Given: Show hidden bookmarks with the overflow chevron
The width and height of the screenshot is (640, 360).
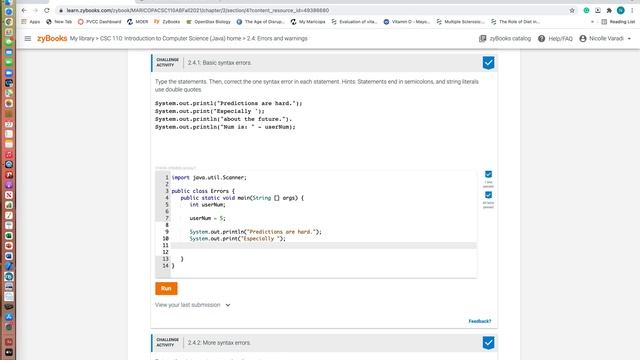Looking at the screenshot, I should [592, 22].
